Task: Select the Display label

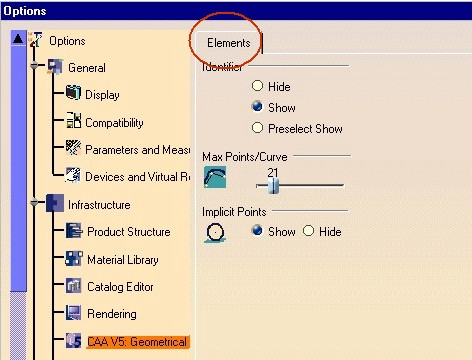Action: pos(102,95)
